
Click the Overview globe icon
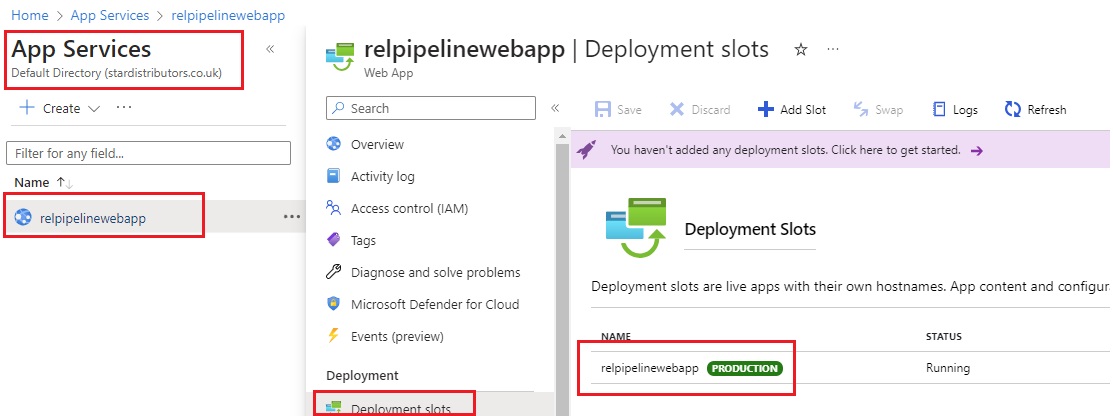334,144
